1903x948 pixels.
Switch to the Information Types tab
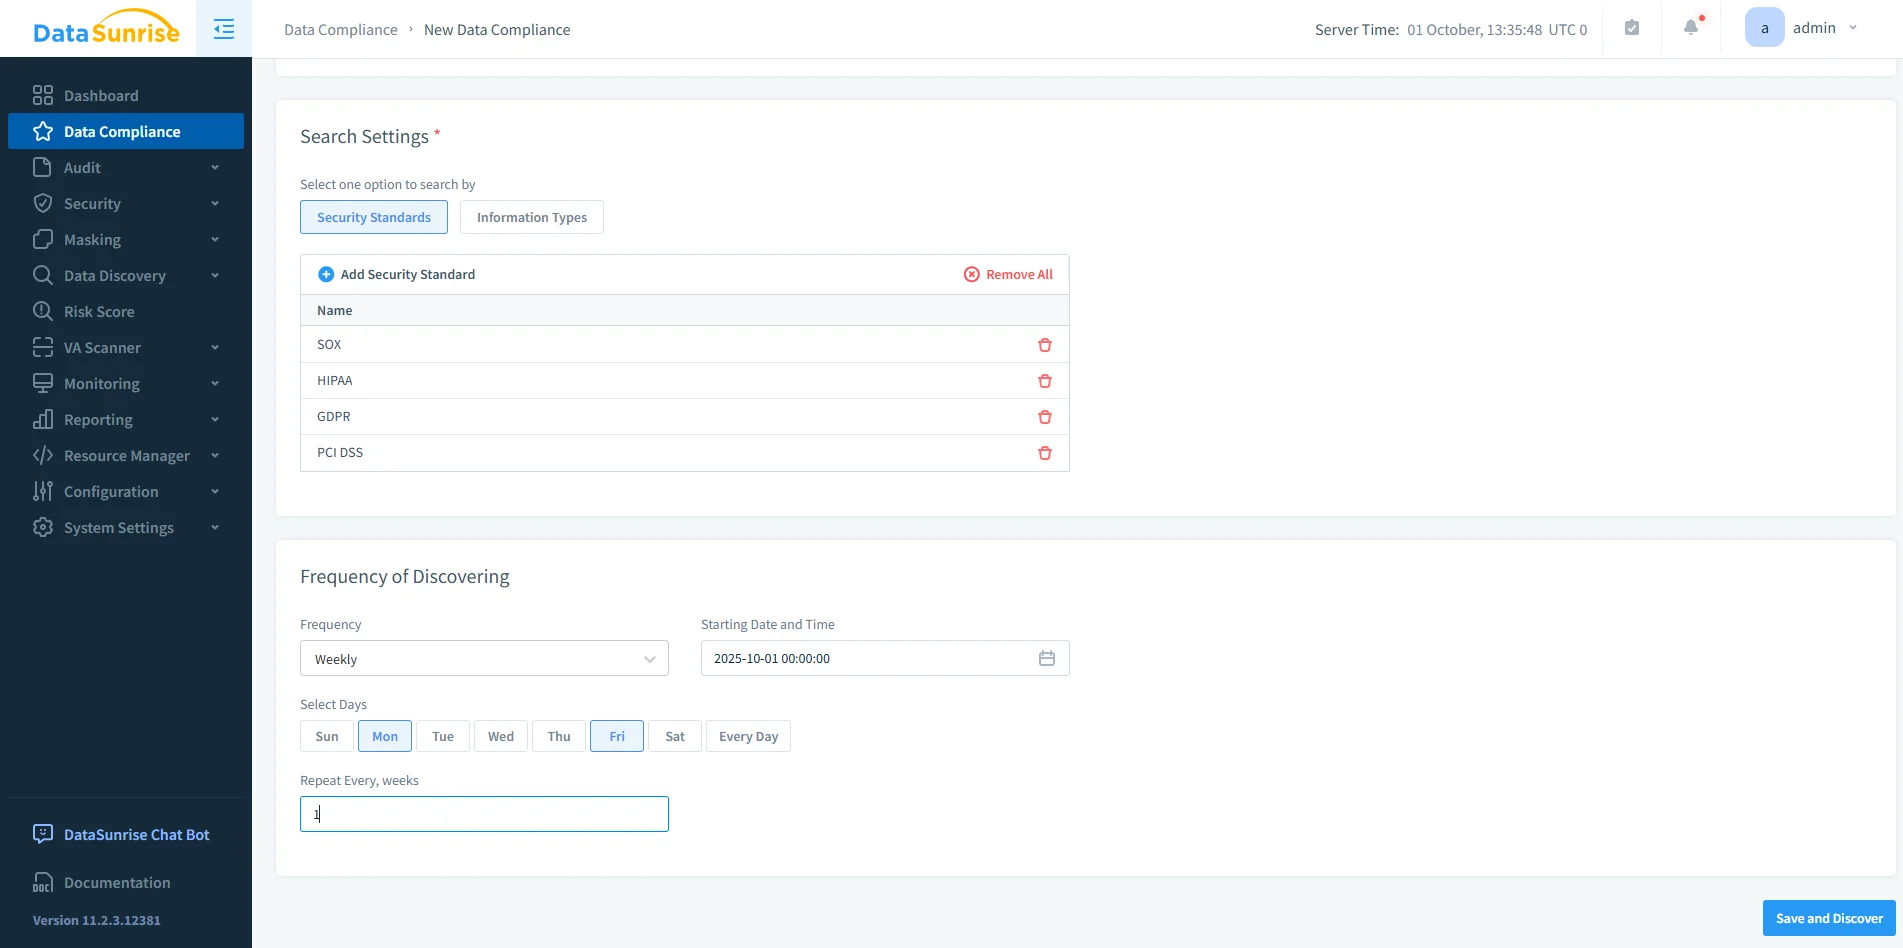click(x=531, y=217)
